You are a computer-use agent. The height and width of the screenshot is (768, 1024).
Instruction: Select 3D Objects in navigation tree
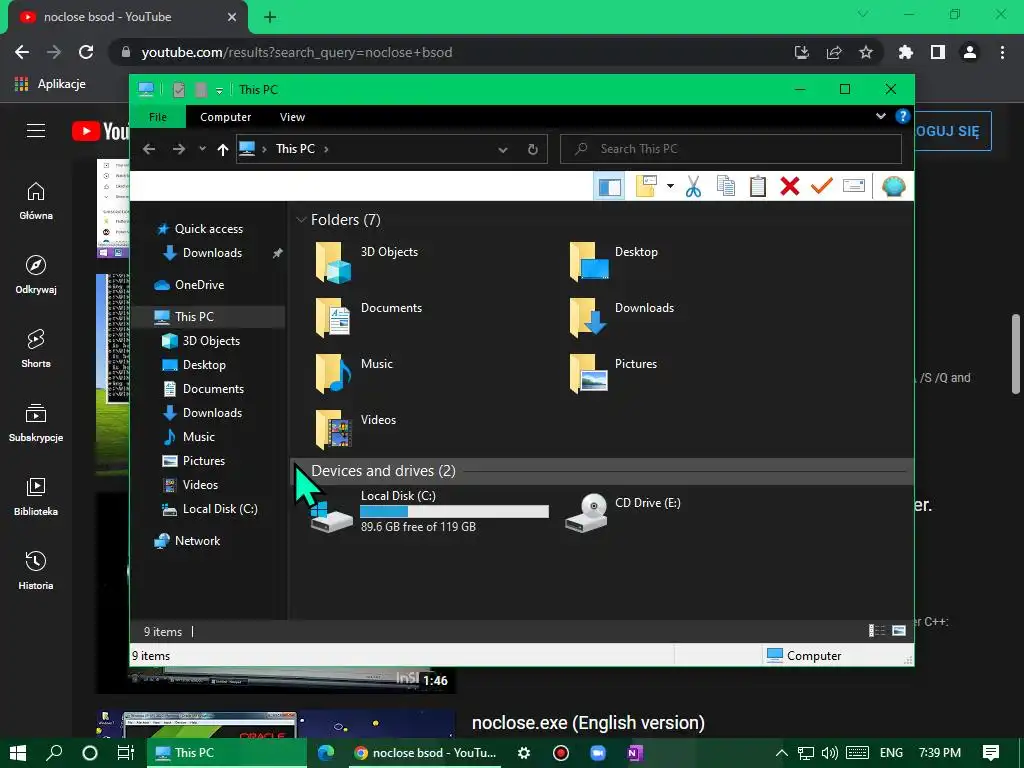point(211,341)
